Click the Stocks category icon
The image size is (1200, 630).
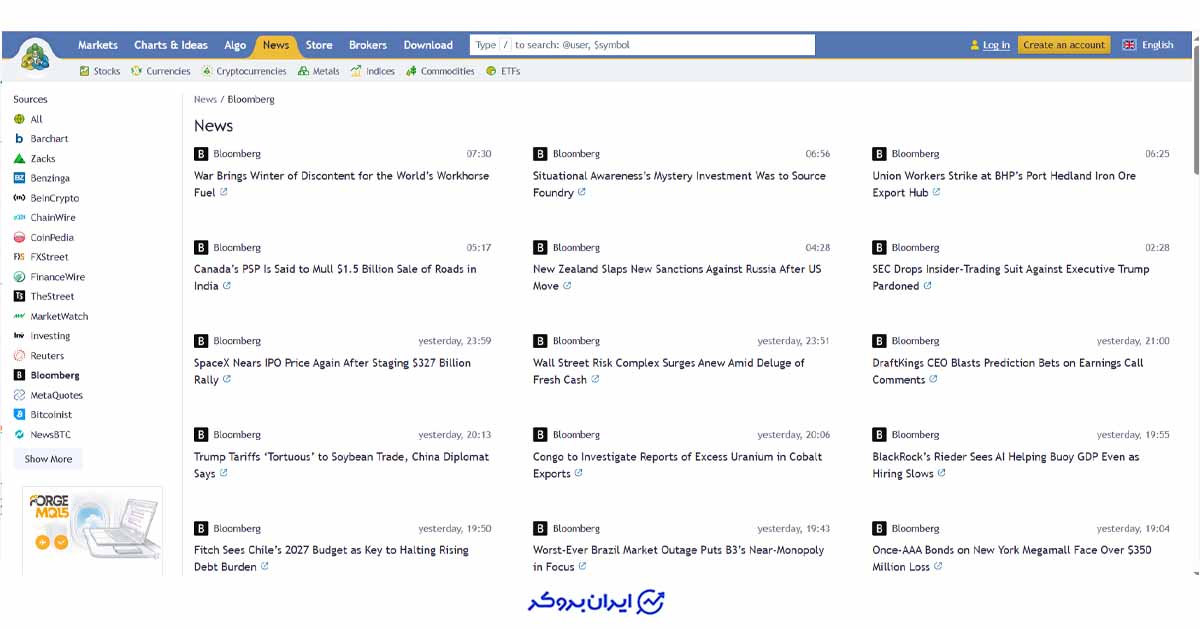[84, 71]
